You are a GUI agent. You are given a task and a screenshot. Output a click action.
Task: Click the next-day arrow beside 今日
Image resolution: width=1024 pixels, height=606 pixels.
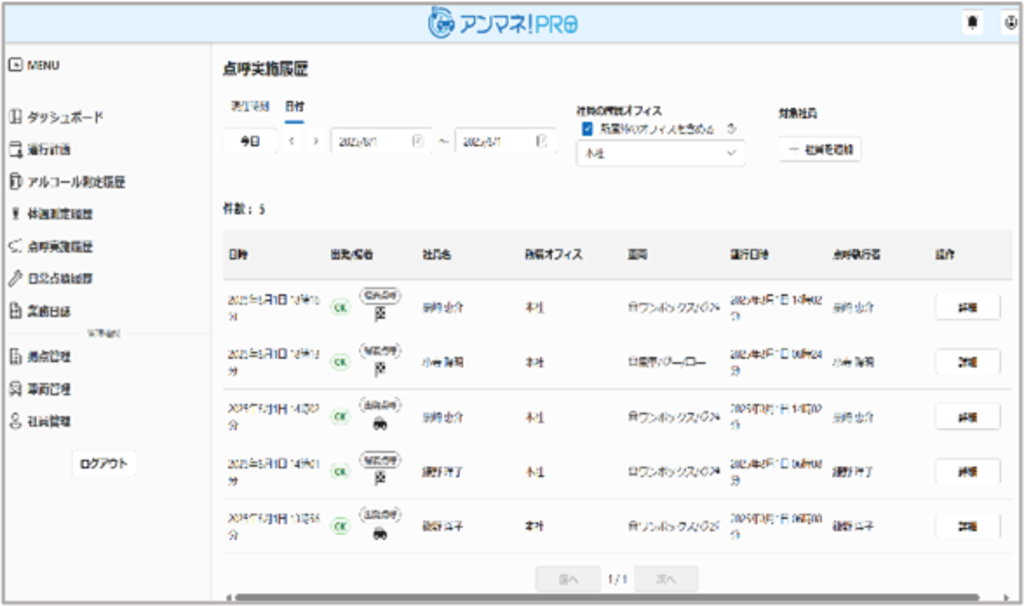click(x=315, y=142)
